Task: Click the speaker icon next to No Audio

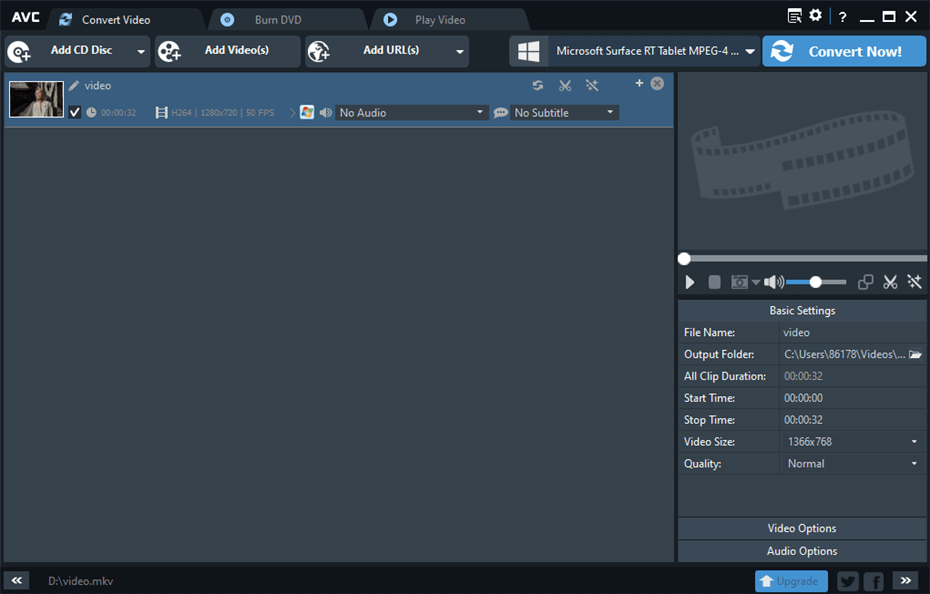Action: coord(326,112)
